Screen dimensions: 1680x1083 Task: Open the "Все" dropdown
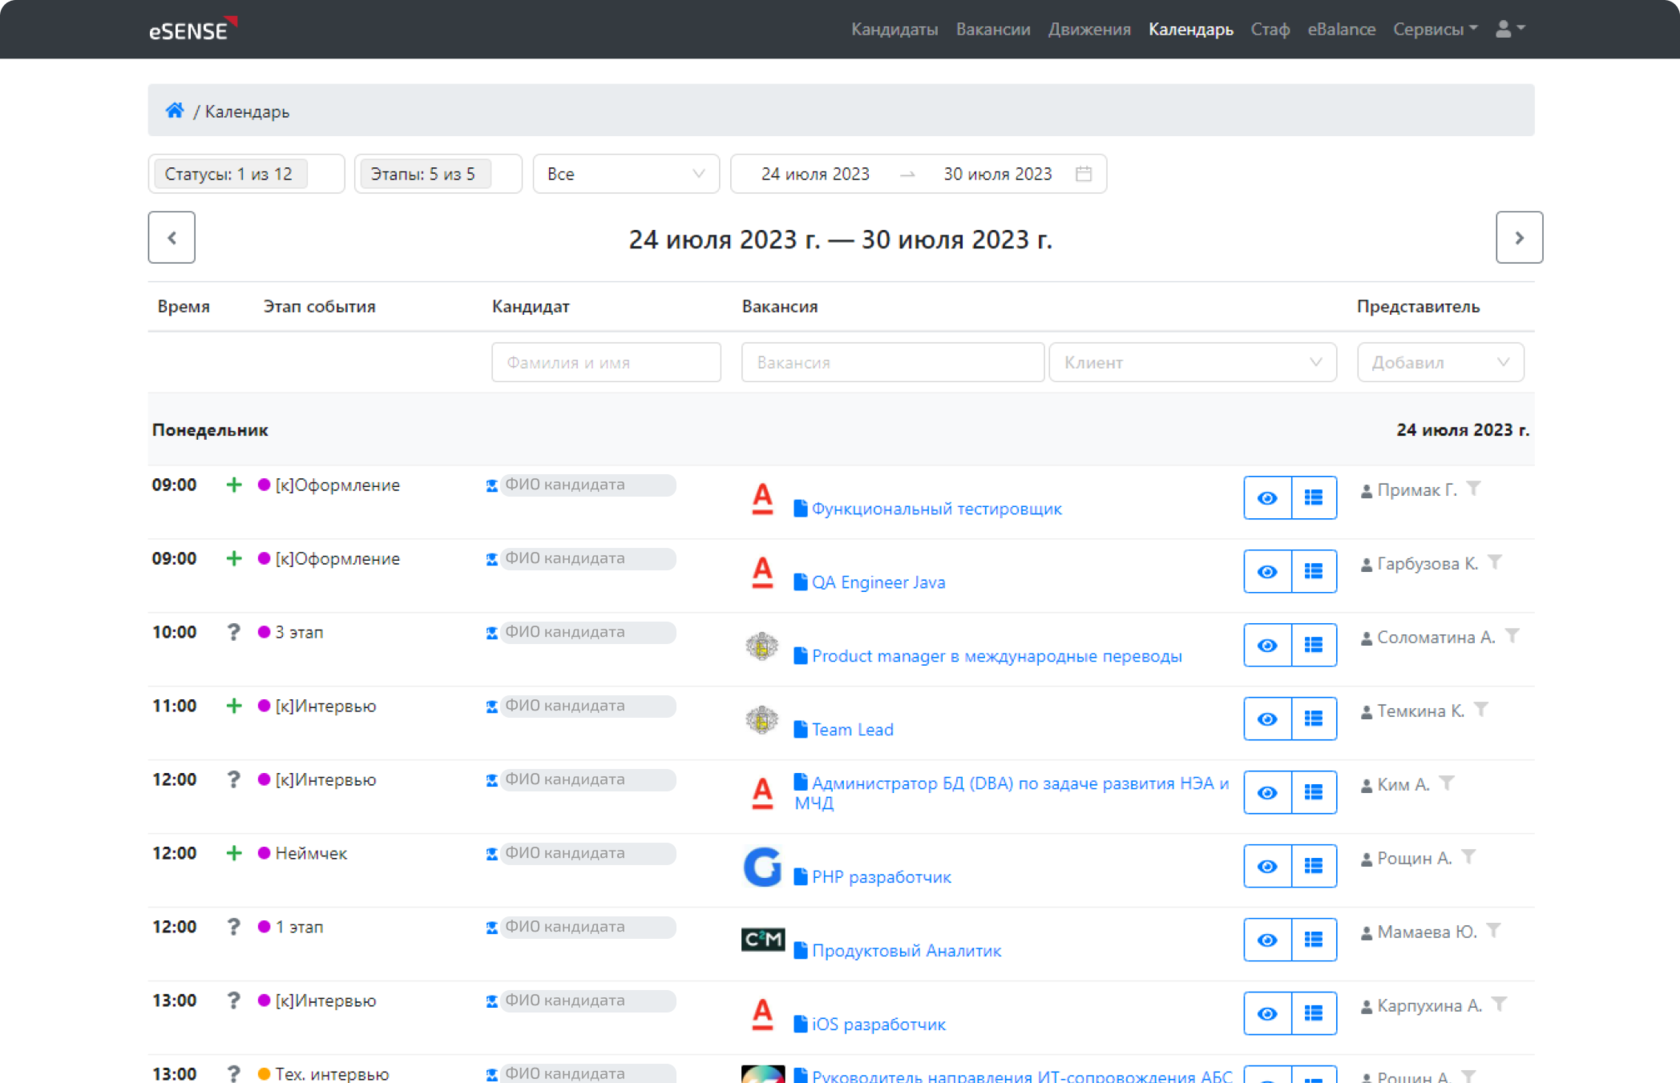(x=626, y=173)
